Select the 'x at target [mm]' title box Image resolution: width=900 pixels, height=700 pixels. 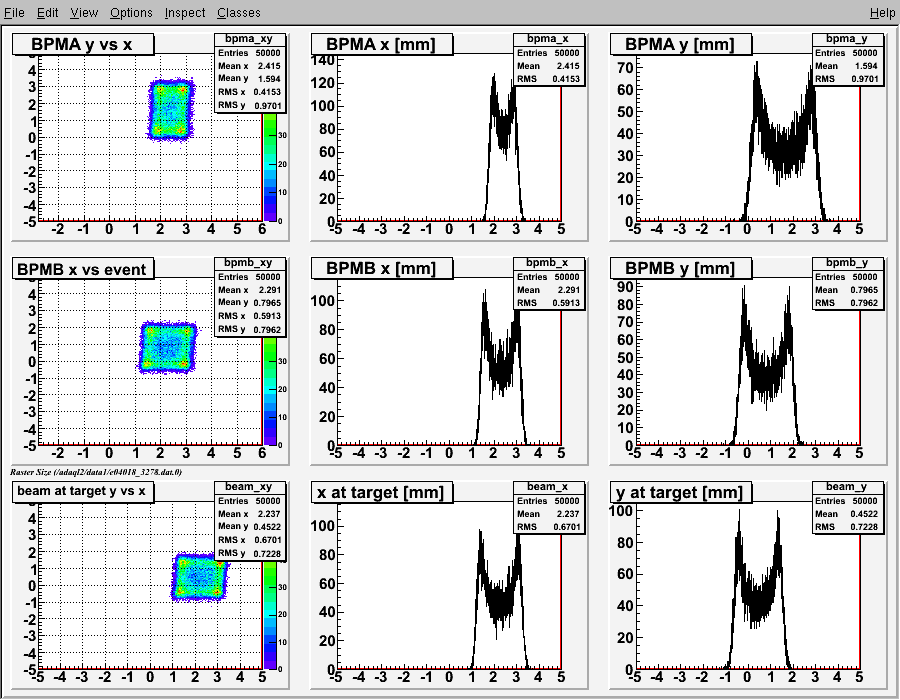382,492
